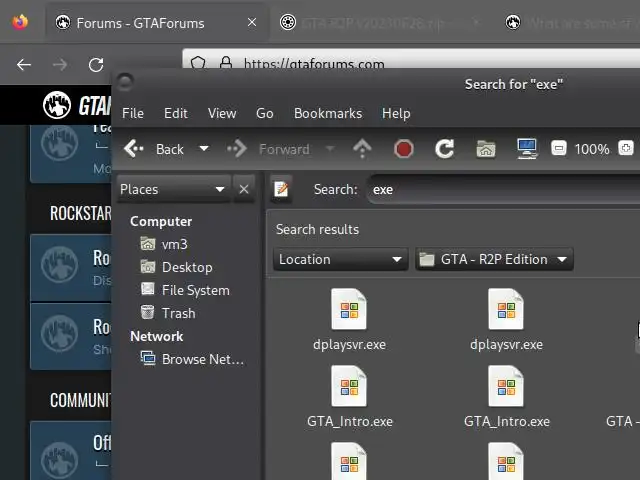The width and height of the screenshot is (640, 480).
Task: Open the Bookmarks menu
Action: pyautogui.click(x=328, y=113)
